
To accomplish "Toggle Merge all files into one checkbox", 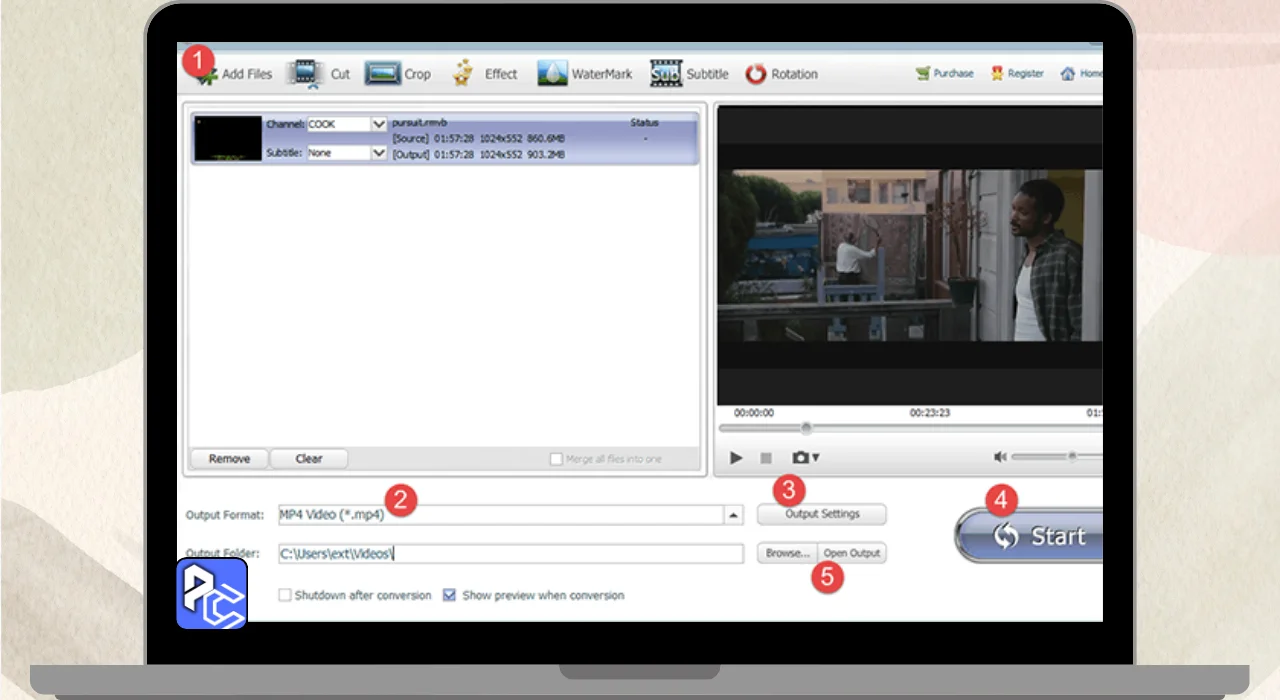I will (x=556, y=459).
